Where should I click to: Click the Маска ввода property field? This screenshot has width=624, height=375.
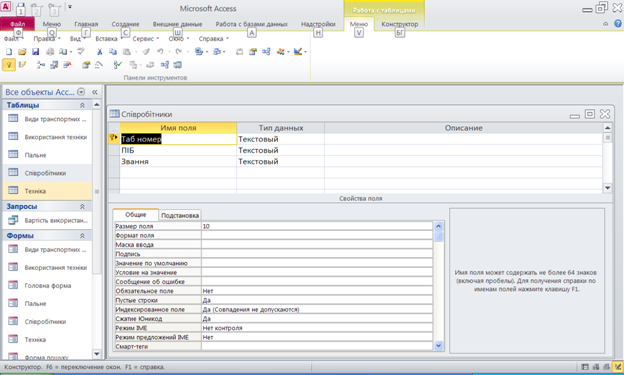pos(317,244)
